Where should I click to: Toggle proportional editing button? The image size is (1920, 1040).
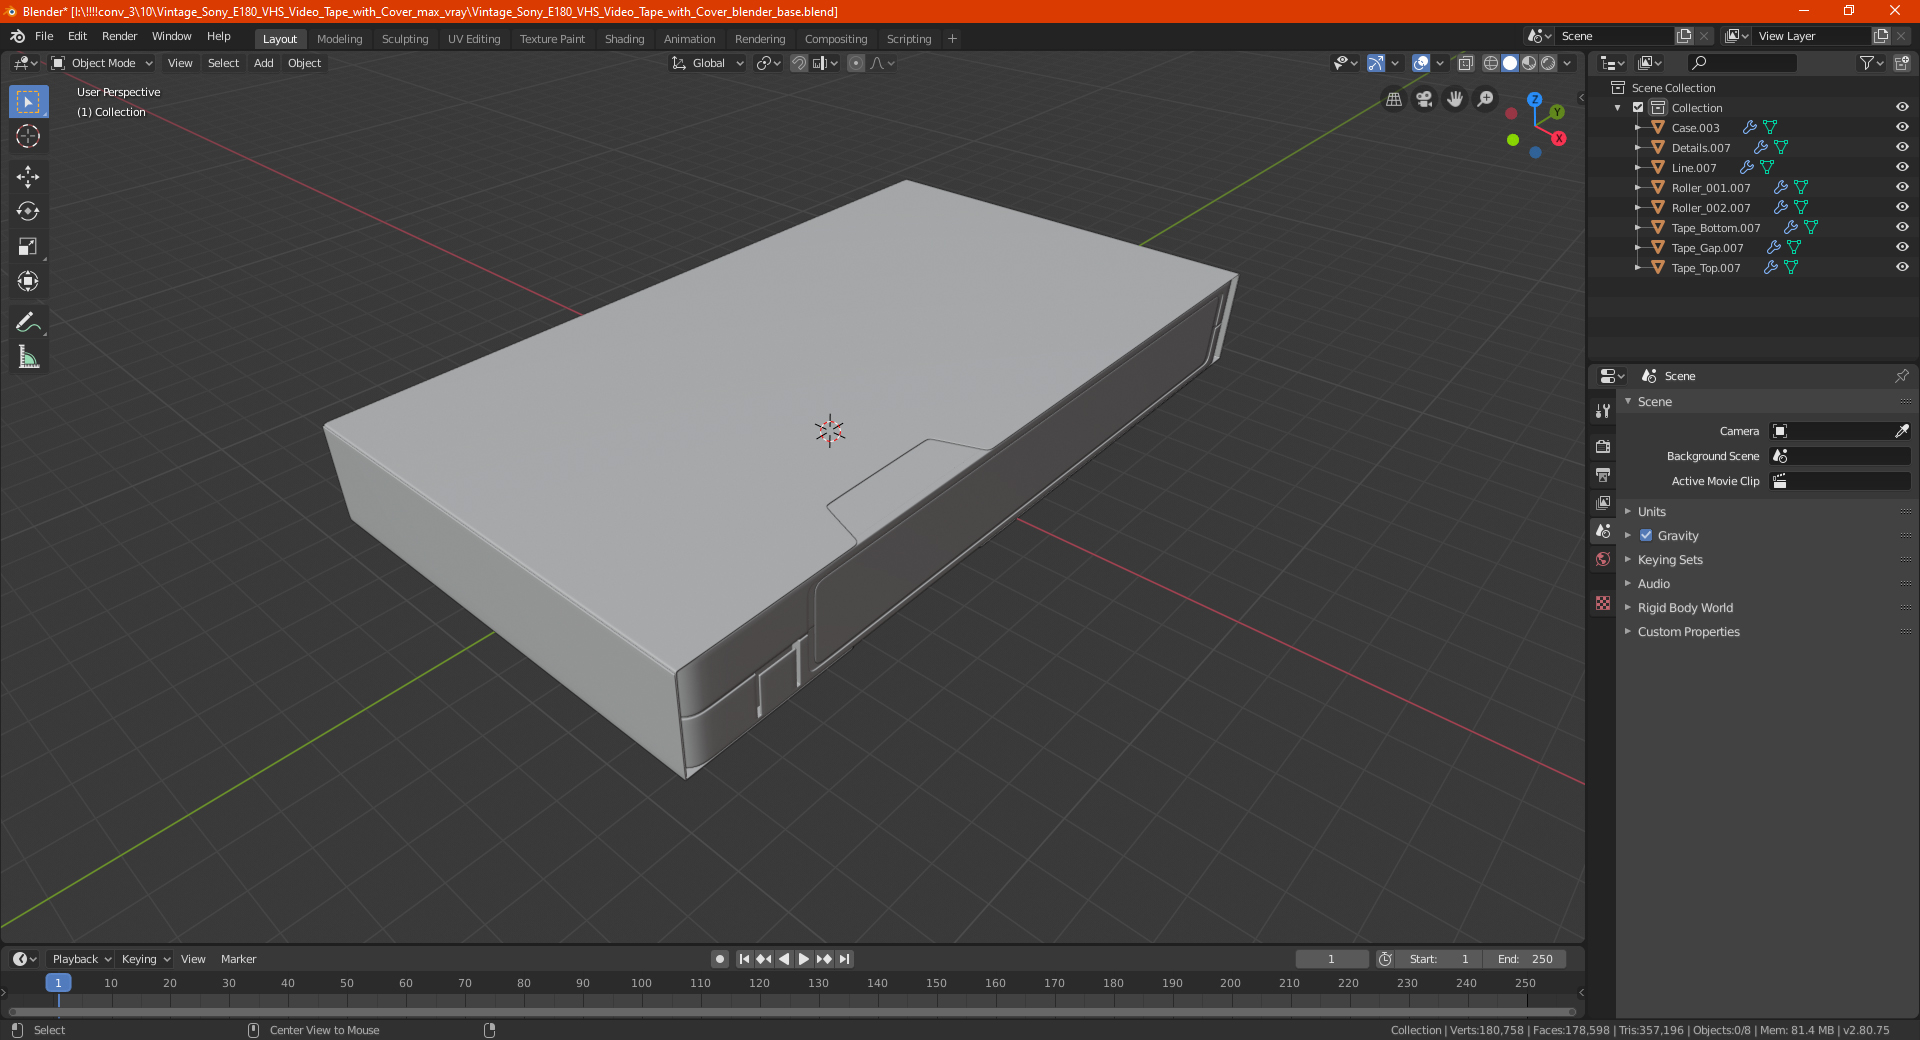pos(856,63)
